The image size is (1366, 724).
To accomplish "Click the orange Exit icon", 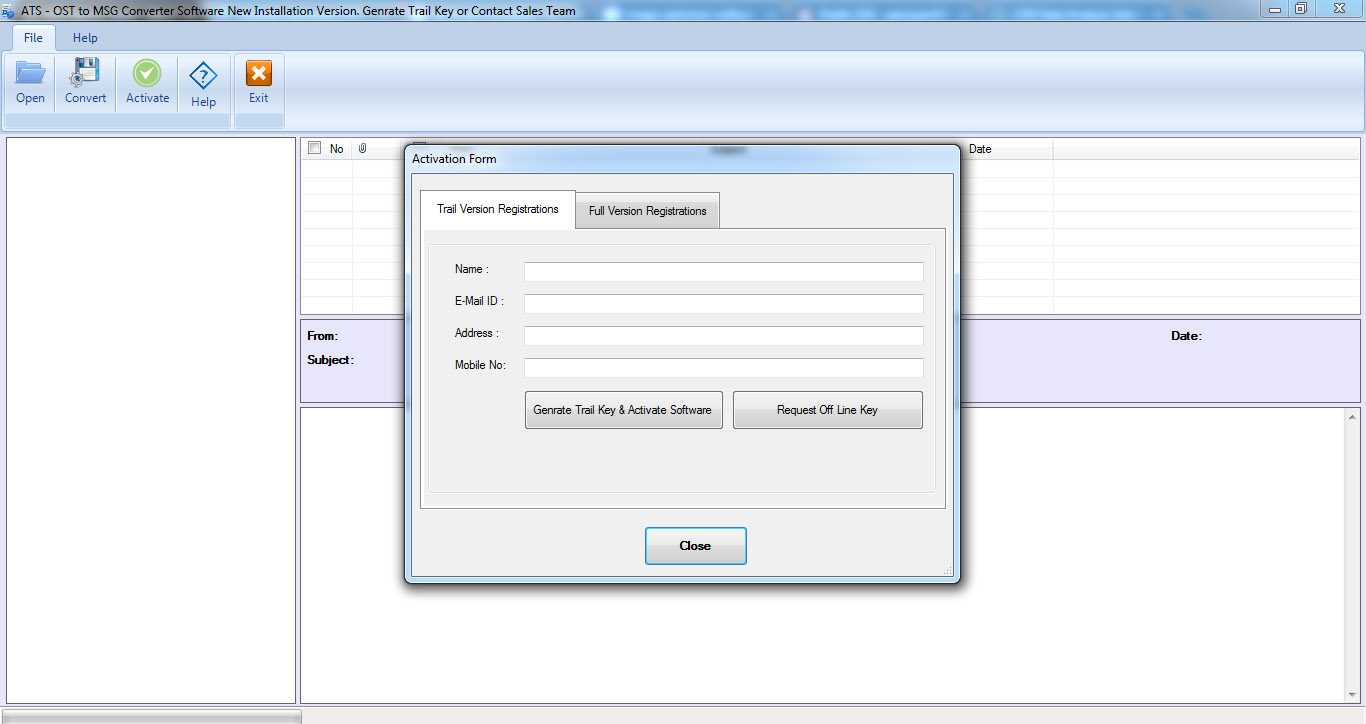I will pos(259,74).
